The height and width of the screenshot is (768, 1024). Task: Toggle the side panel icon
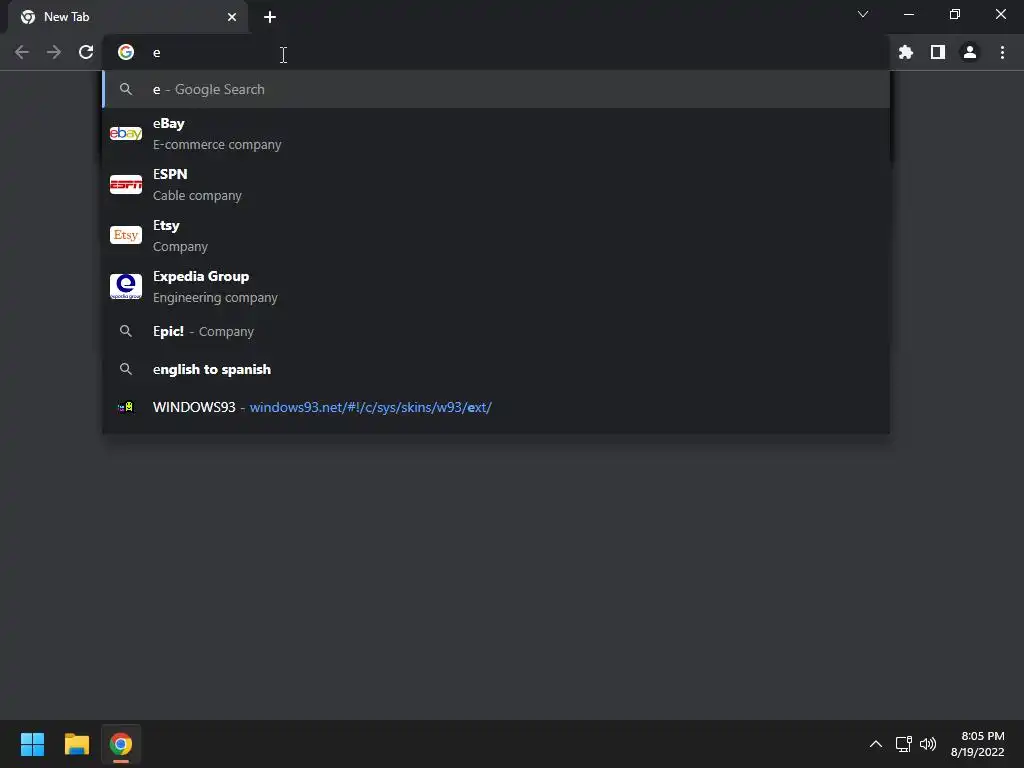coord(938,52)
